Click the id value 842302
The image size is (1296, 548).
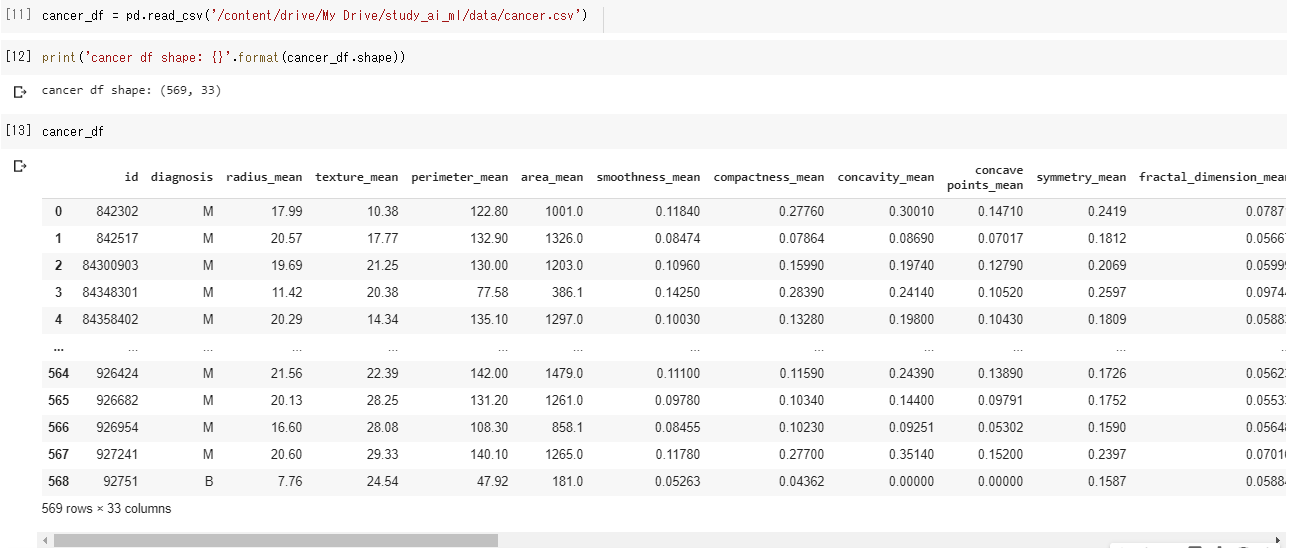(117, 212)
